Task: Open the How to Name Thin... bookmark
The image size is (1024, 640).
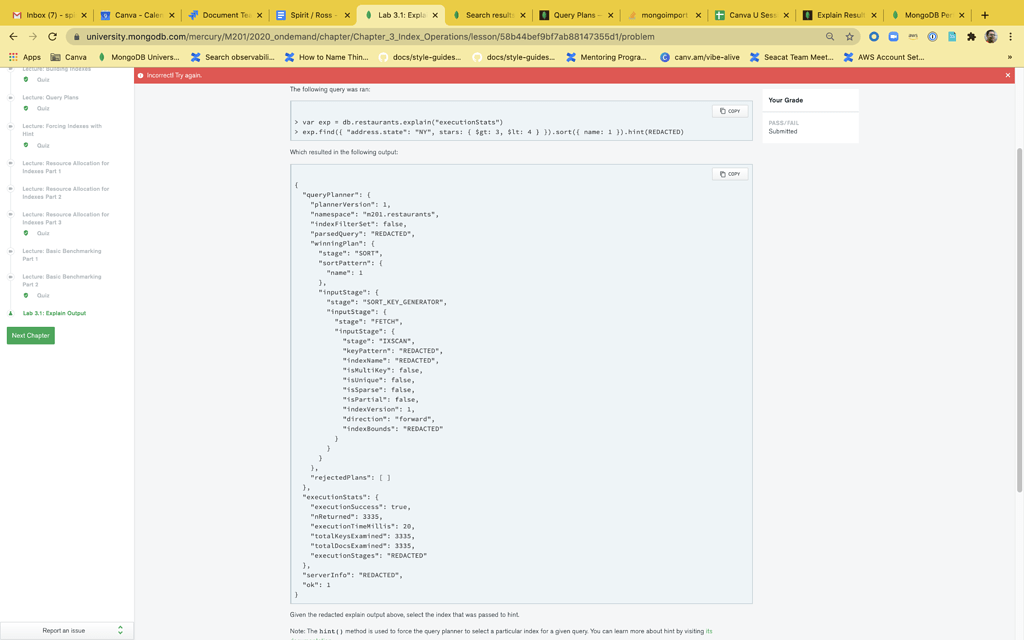Action: (327, 57)
